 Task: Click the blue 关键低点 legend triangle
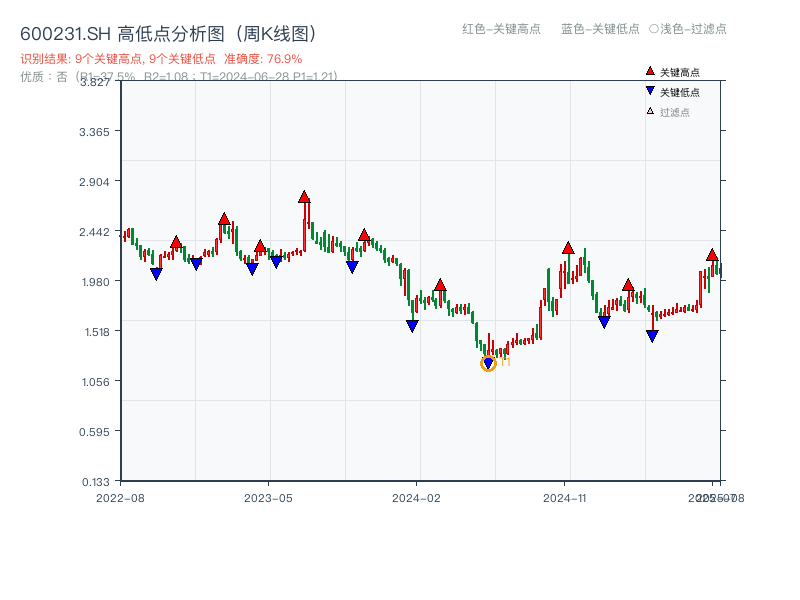point(650,91)
